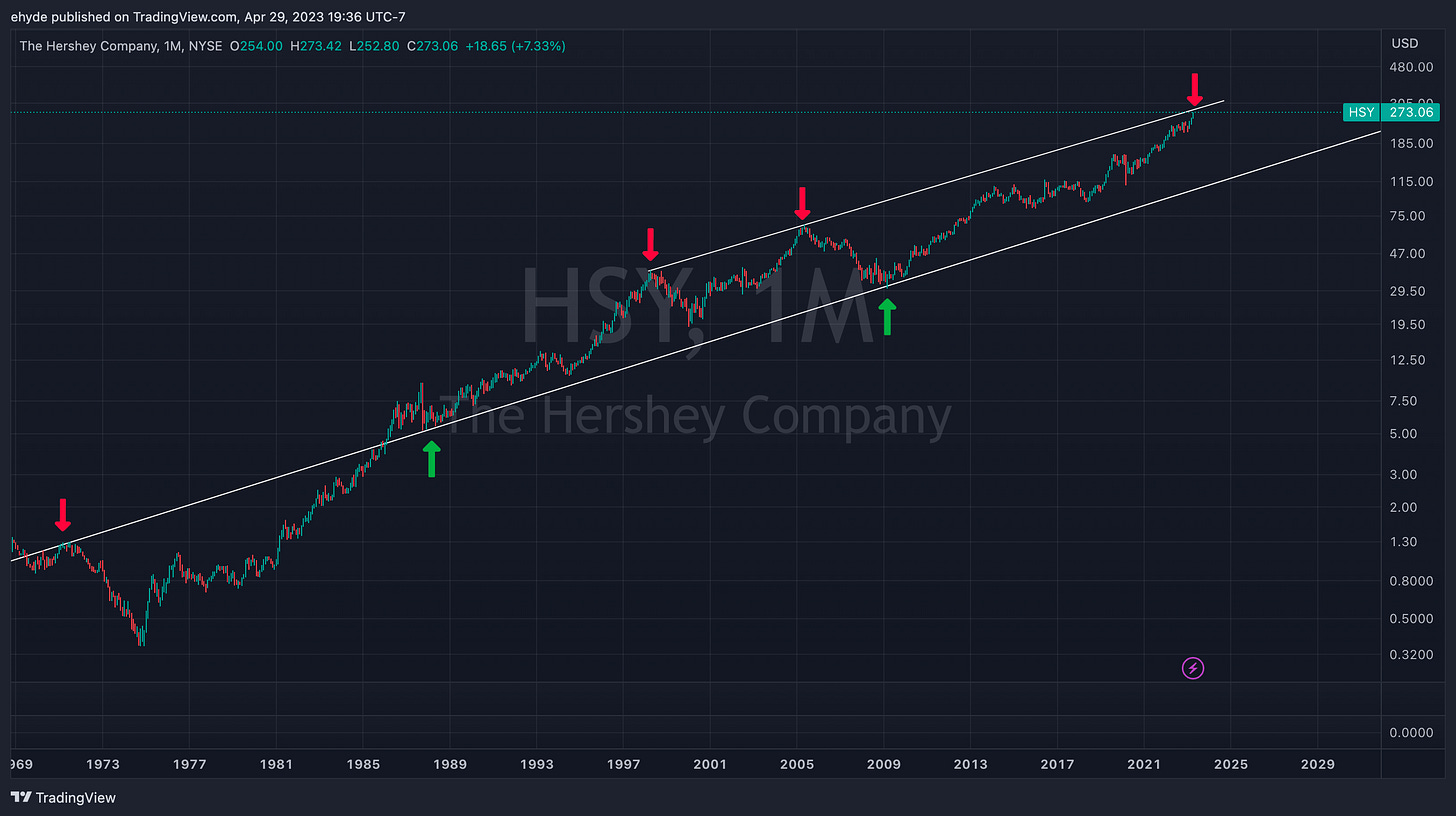1456x816 pixels.
Task: Click the 2017 year label on time axis
Action: coord(1057,764)
